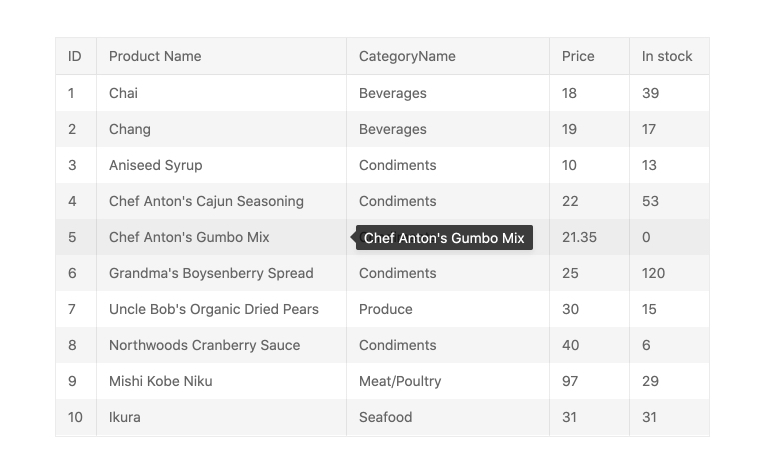Select the Chai product cell
The image size is (770, 473).
pos(124,93)
